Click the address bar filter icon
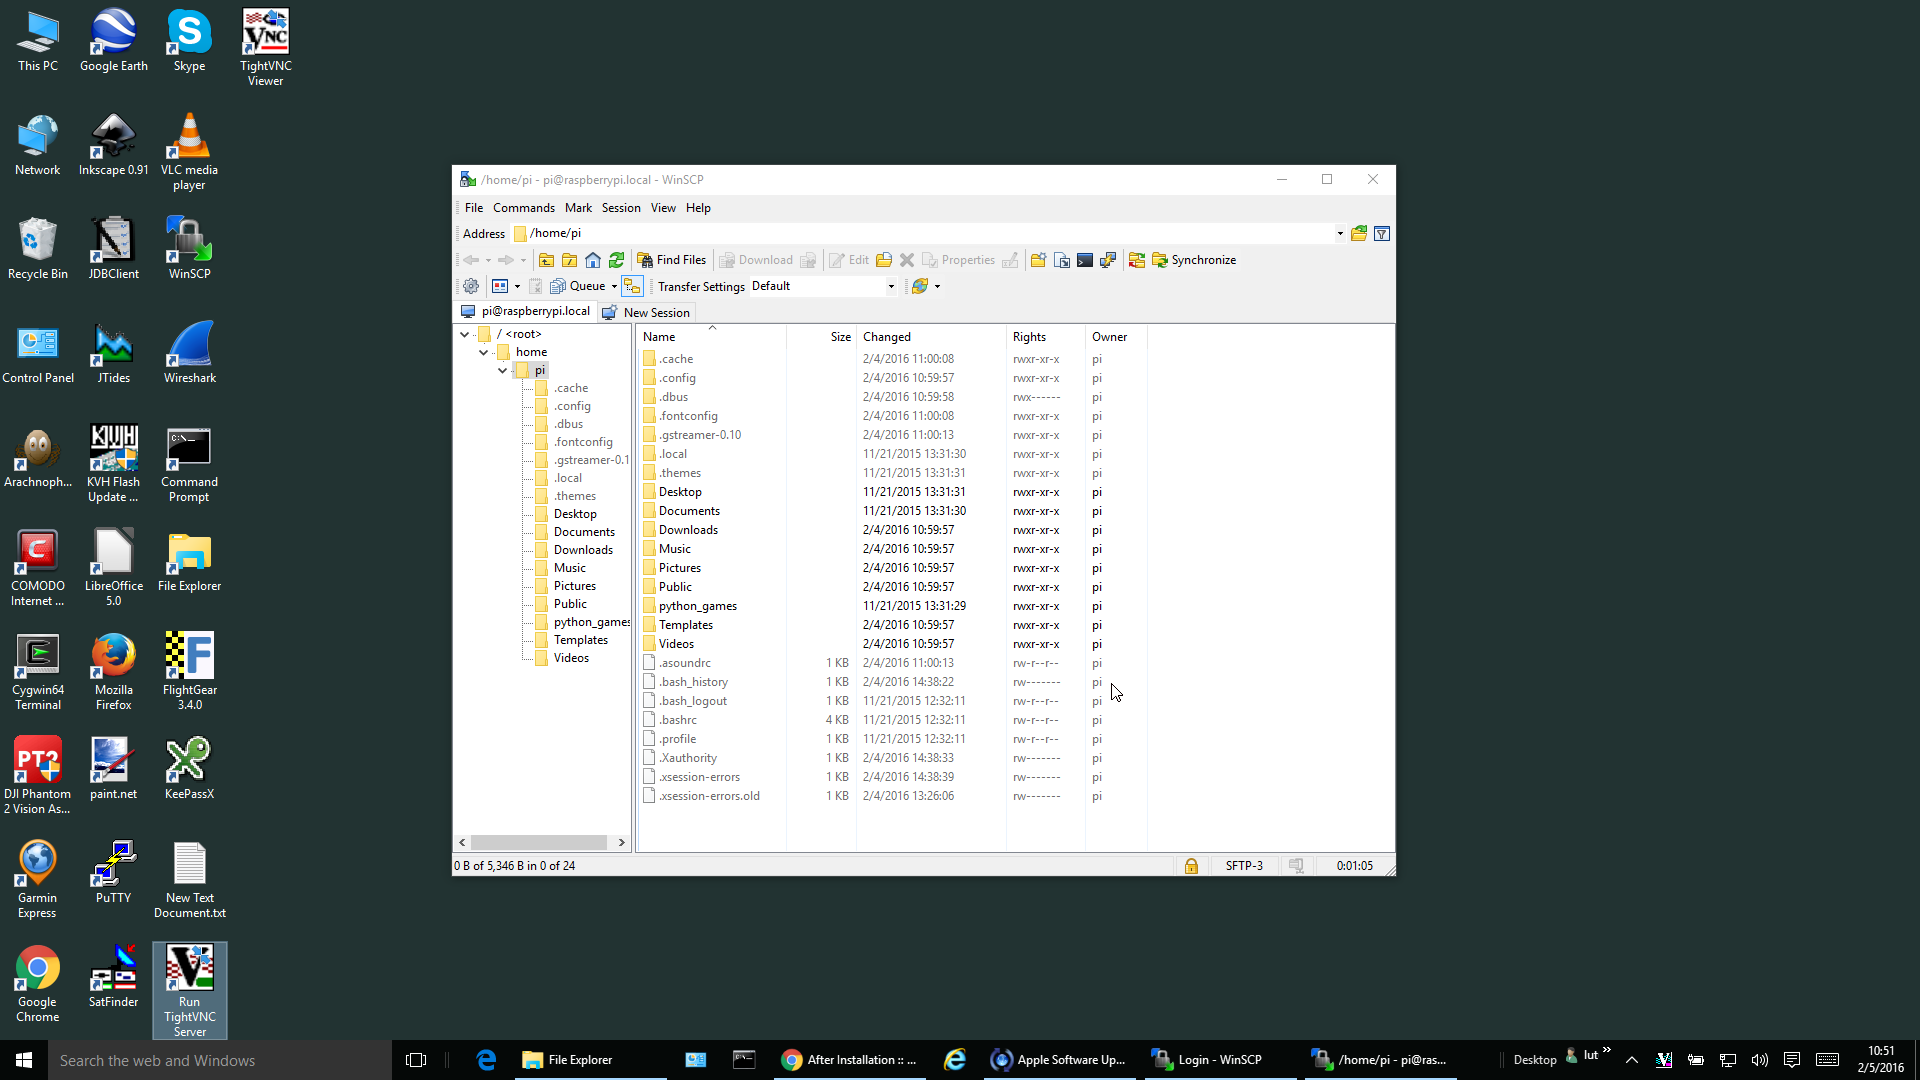The width and height of the screenshot is (1920, 1080). pos(1382,234)
